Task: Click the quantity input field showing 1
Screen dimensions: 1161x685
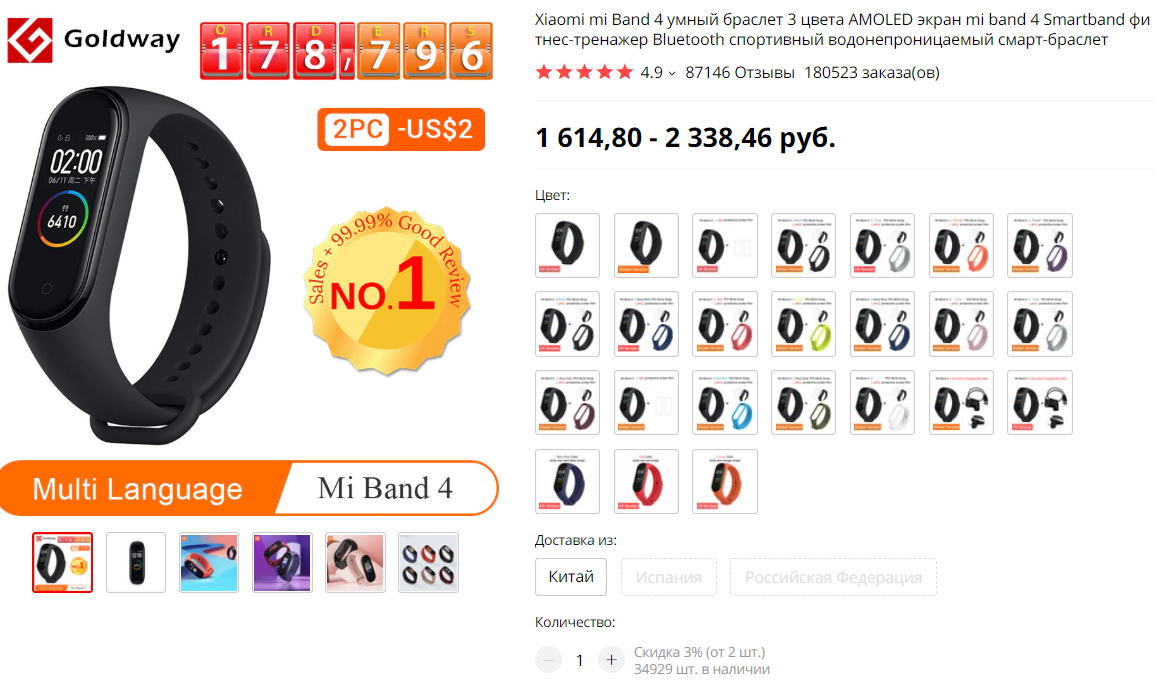Action: [x=580, y=660]
